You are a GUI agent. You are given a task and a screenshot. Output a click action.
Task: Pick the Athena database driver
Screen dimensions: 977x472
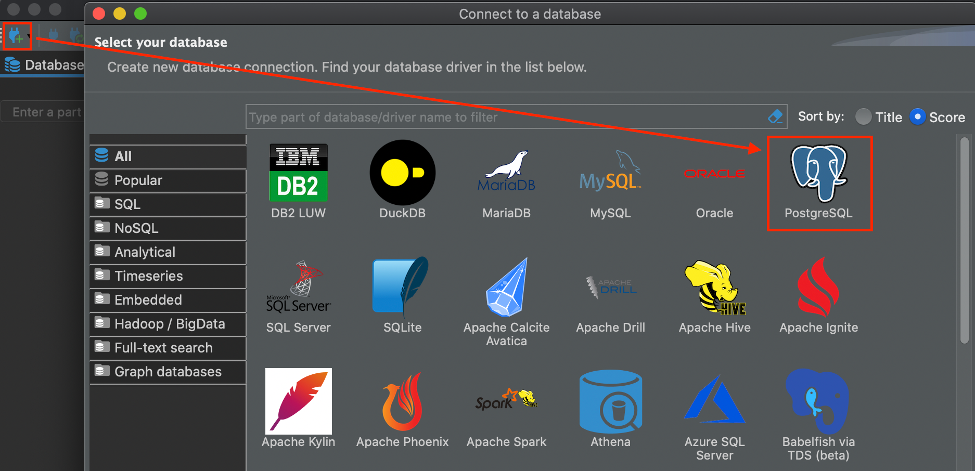[x=610, y=402]
